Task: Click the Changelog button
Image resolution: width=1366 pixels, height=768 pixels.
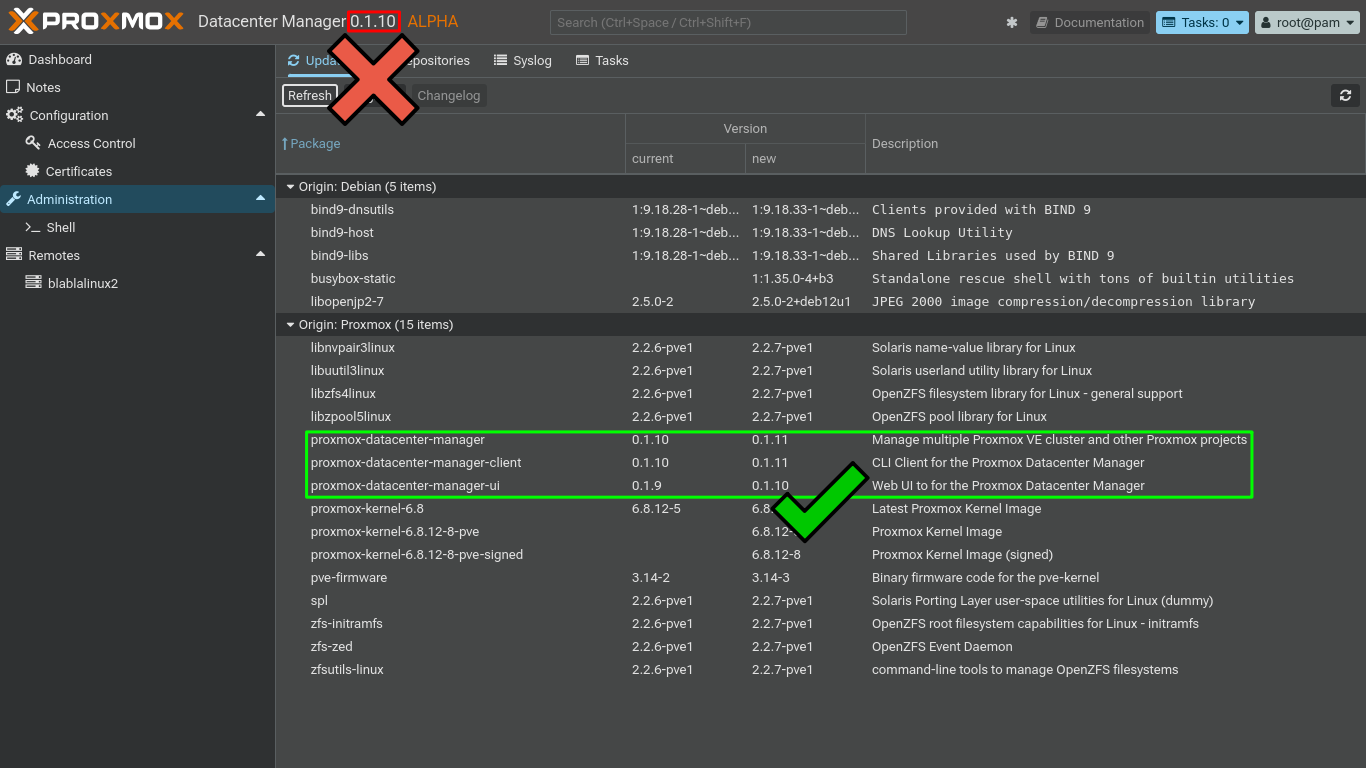Action: pyautogui.click(x=449, y=95)
